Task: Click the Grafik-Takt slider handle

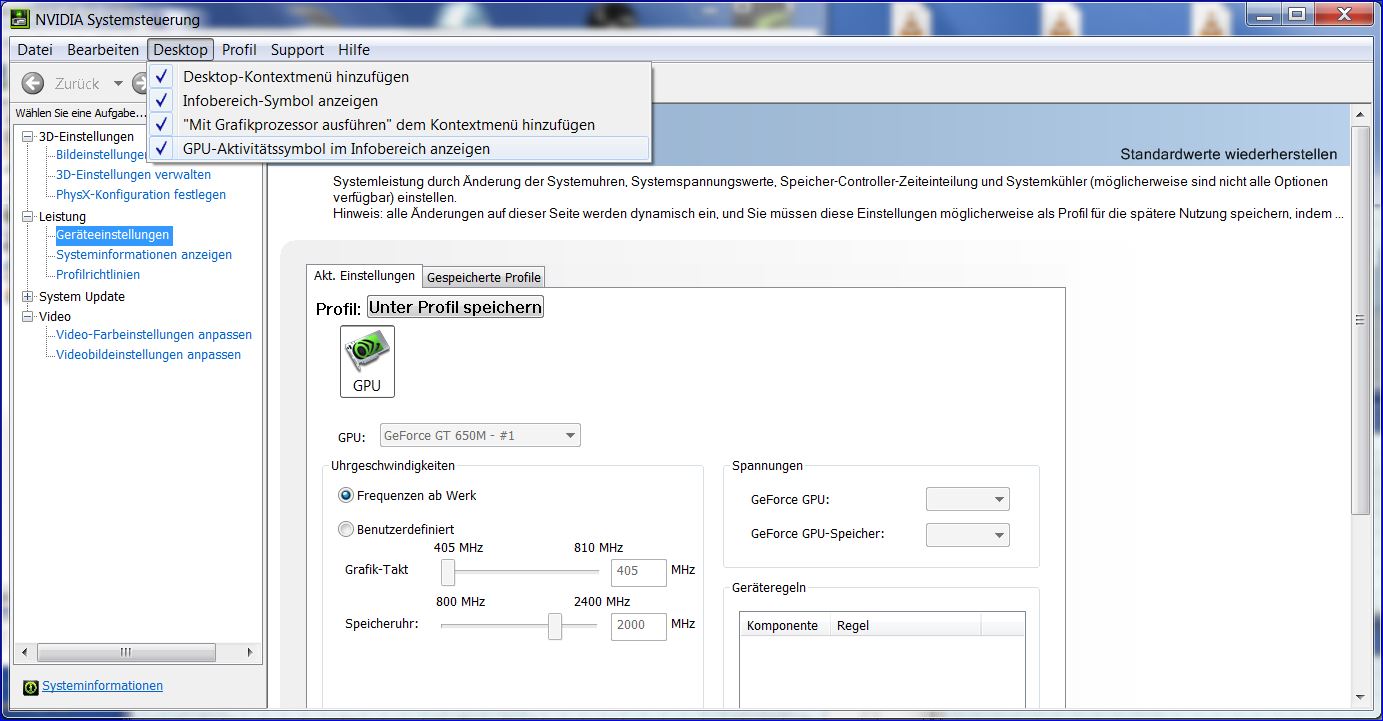Action: click(x=448, y=572)
